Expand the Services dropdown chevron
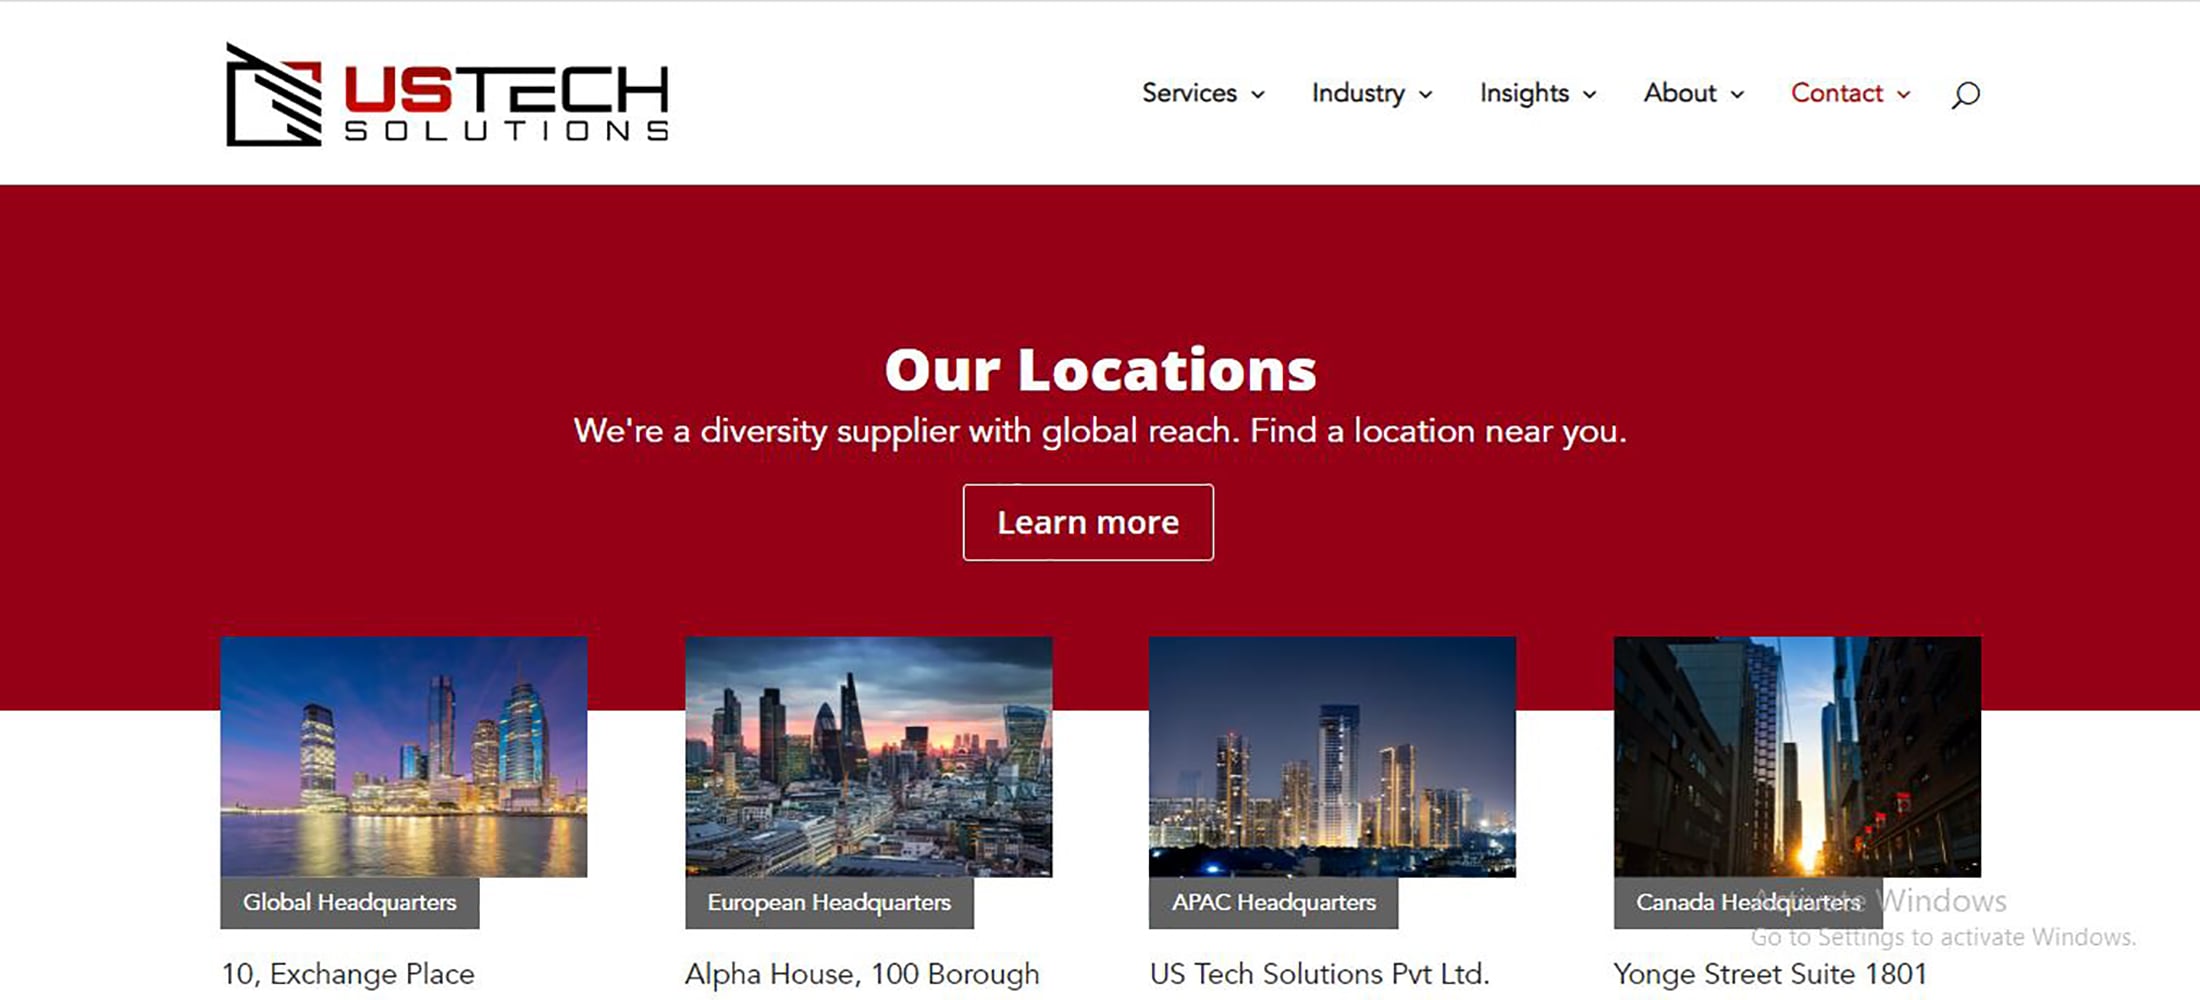The width and height of the screenshot is (2200, 1000). click(x=1258, y=94)
